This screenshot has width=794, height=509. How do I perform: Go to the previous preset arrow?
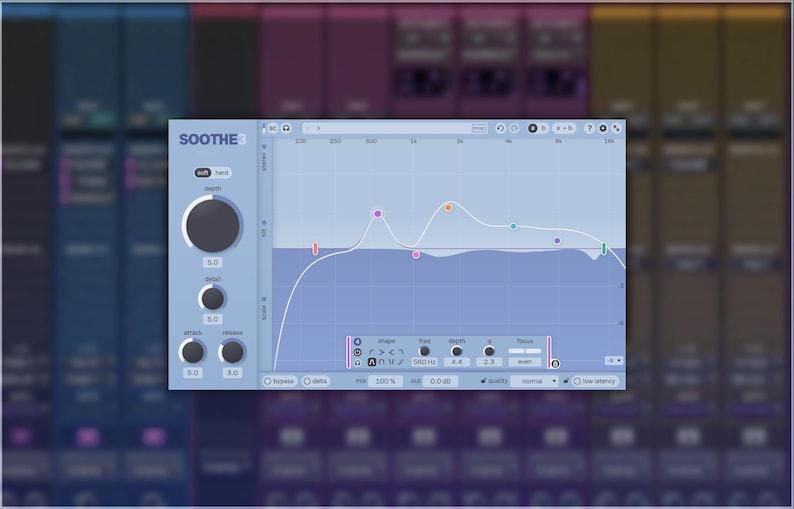(x=309, y=128)
